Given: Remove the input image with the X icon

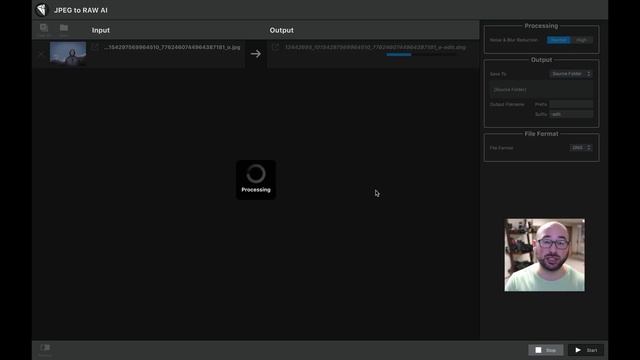Looking at the screenshot, I should (x=41, y=54).
